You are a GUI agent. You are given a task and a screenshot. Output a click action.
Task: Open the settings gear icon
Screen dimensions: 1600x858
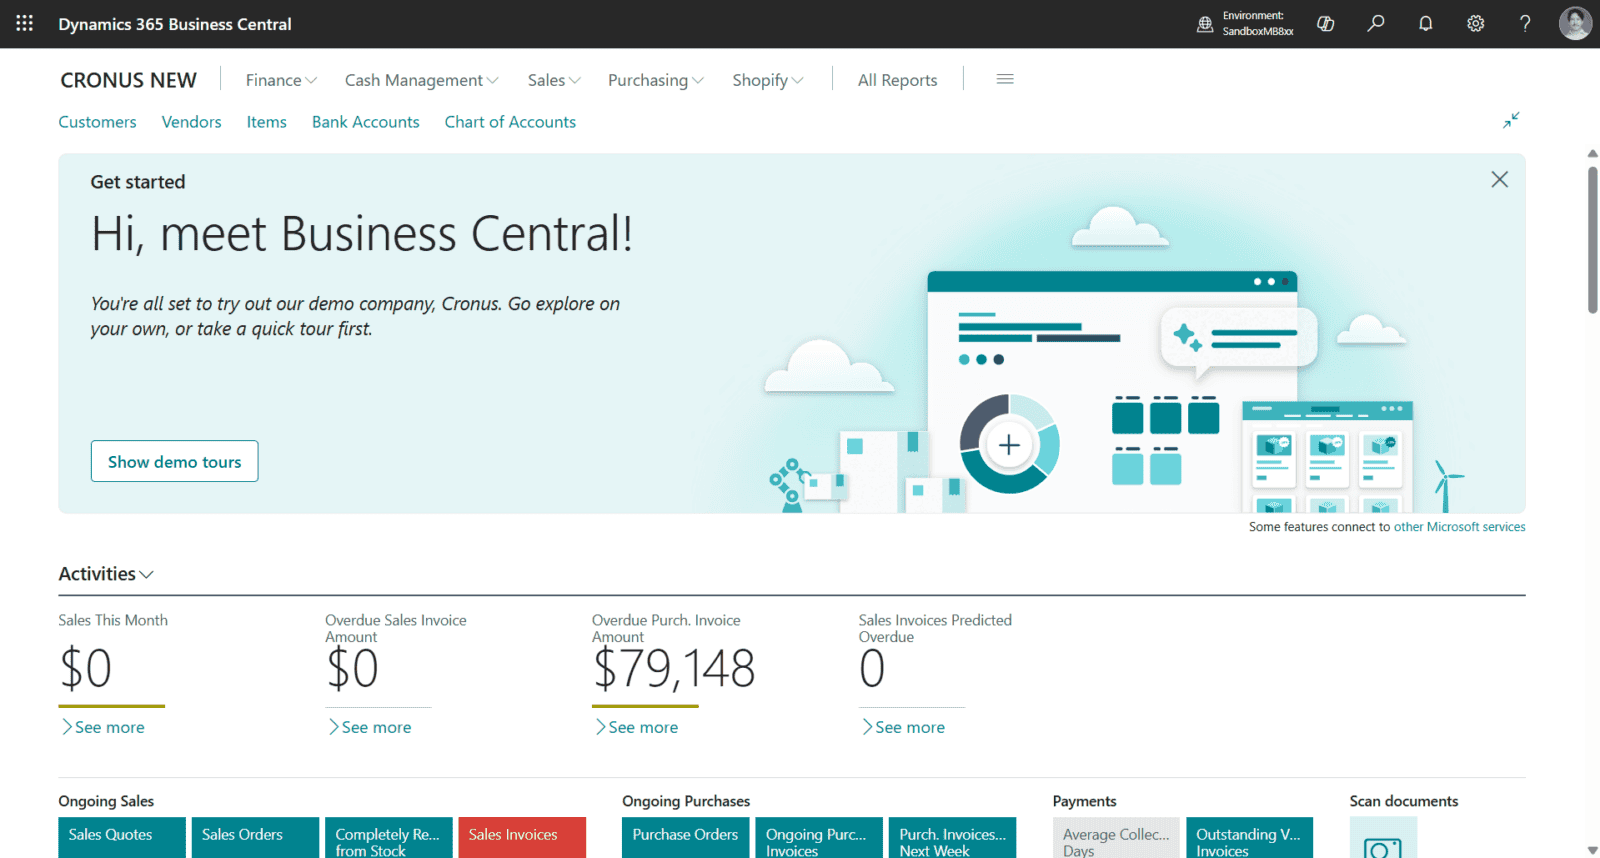(x=1476, y=24)
